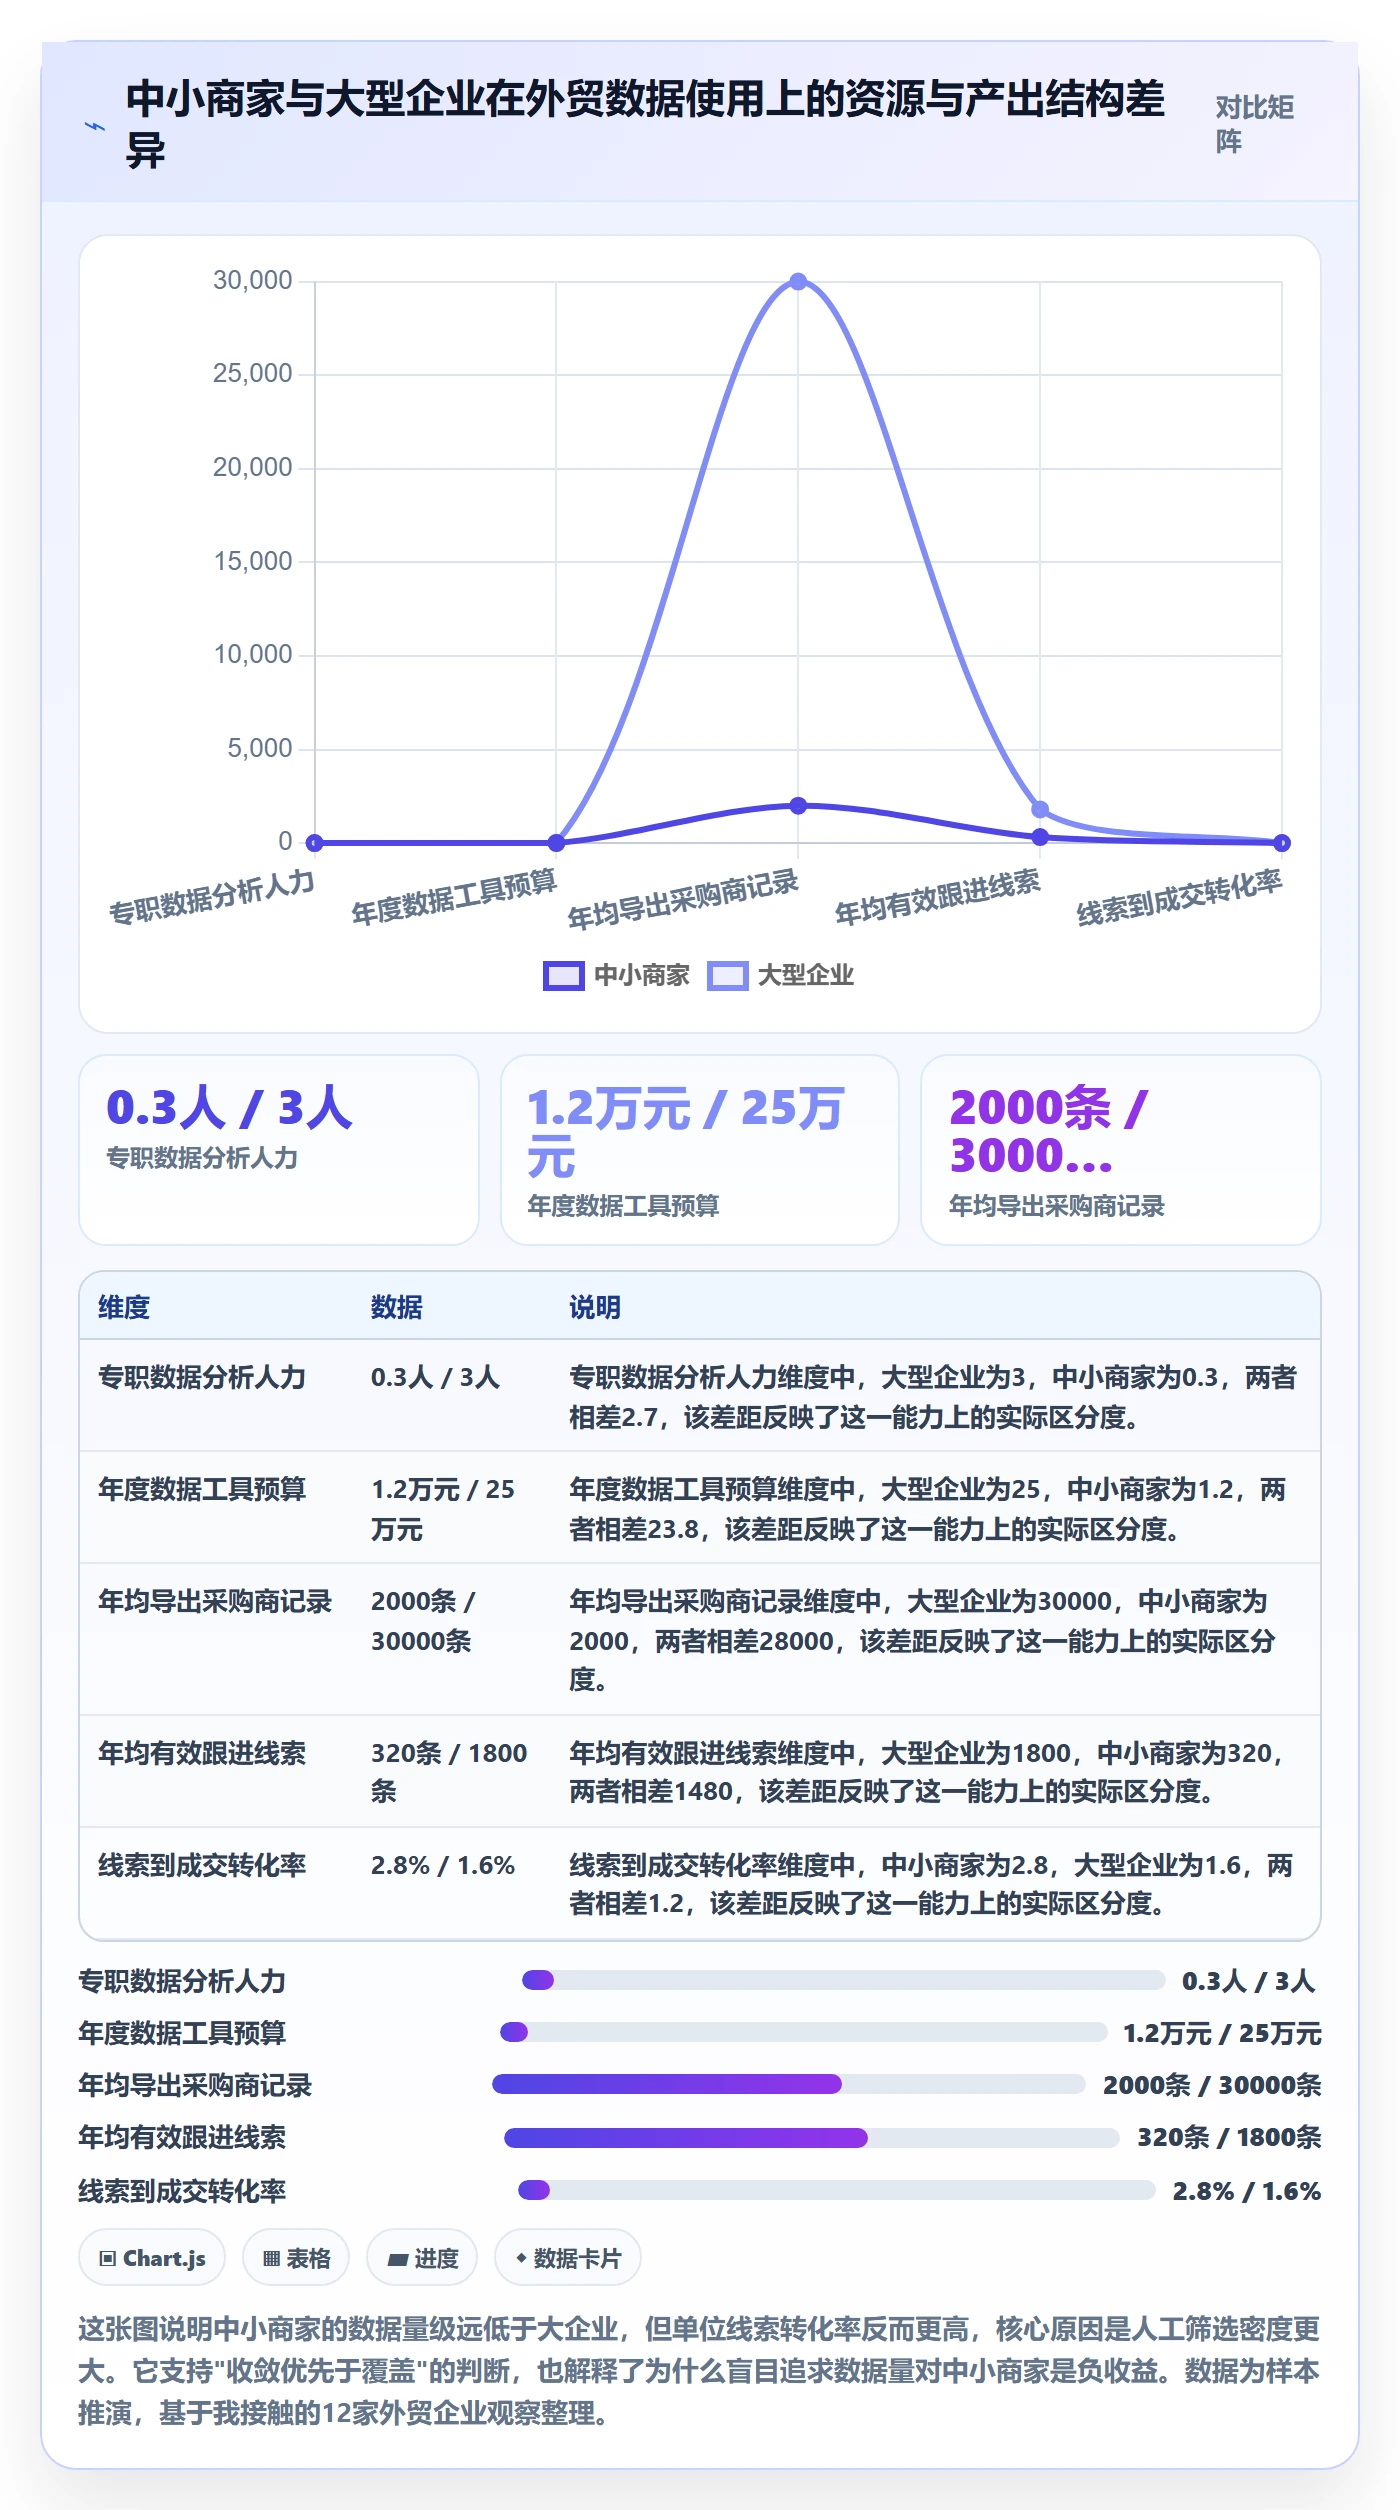Click the 年度数据工具预算 progress bar

point(803,2032)
